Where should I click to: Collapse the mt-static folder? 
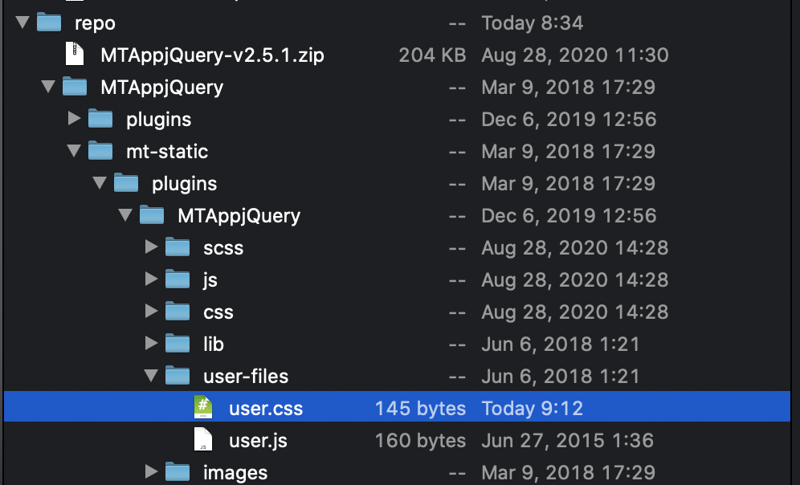coord(73,151)
